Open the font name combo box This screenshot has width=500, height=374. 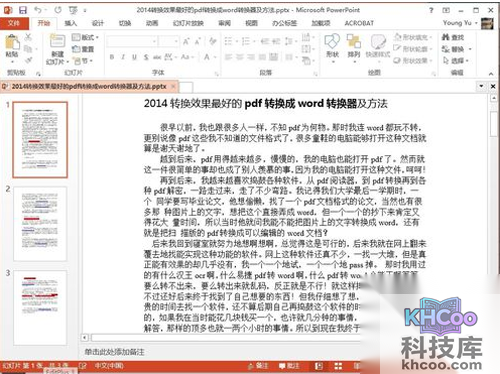pos(132,42)
